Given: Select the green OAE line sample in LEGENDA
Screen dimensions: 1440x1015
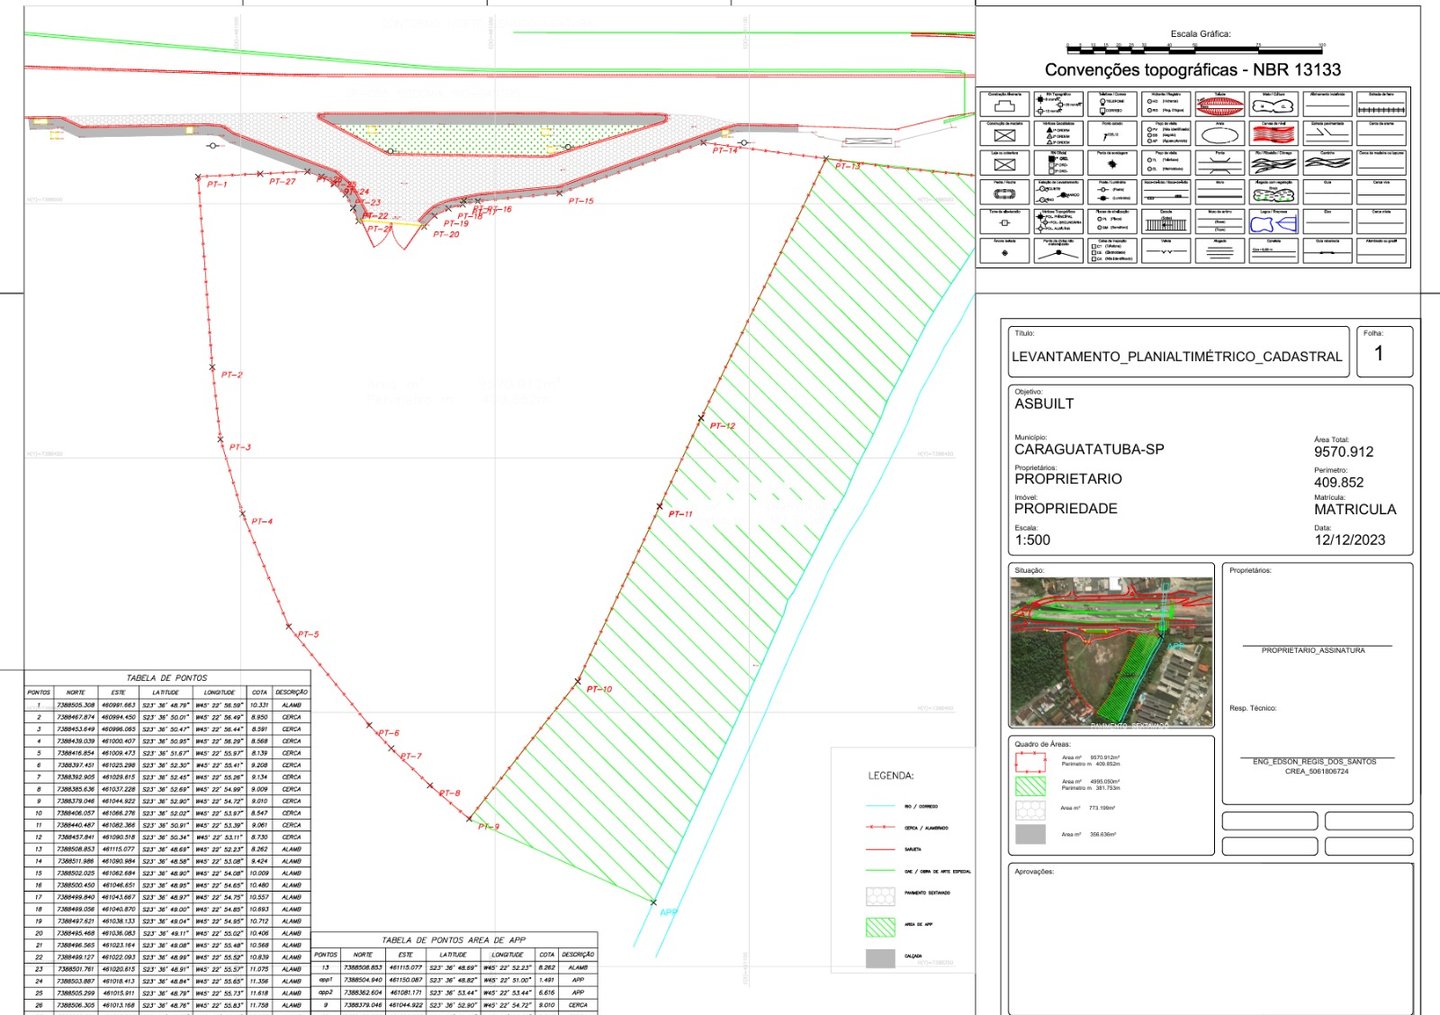Looking at the screenshot, I should [880, 871].
